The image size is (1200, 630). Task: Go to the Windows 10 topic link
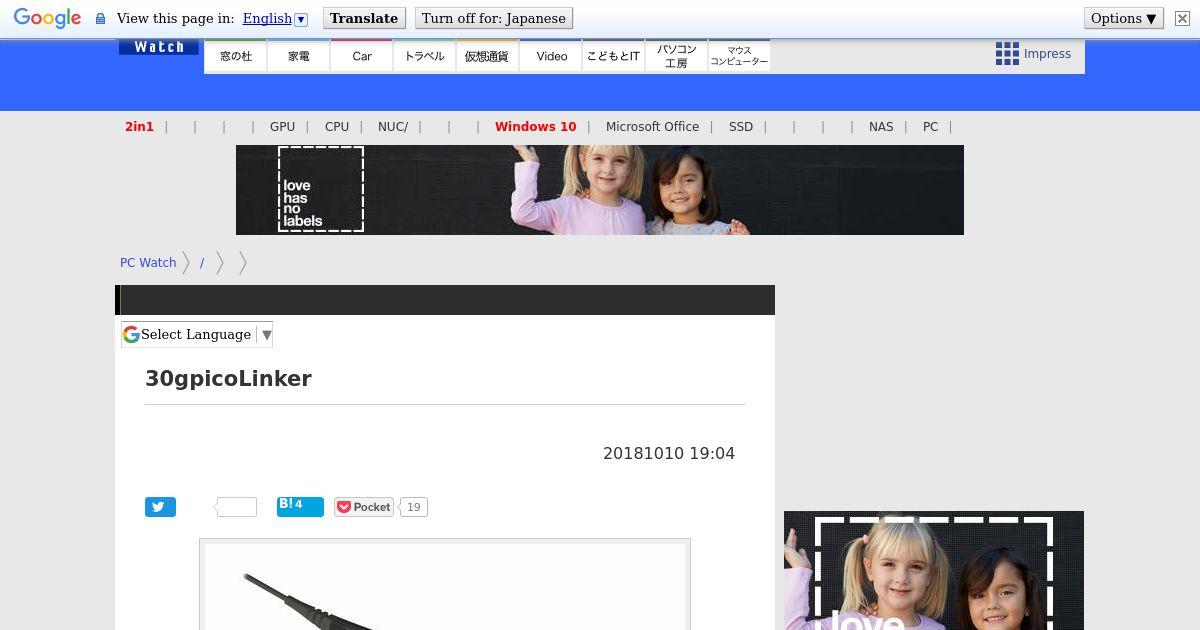click(x=535, y=127)
